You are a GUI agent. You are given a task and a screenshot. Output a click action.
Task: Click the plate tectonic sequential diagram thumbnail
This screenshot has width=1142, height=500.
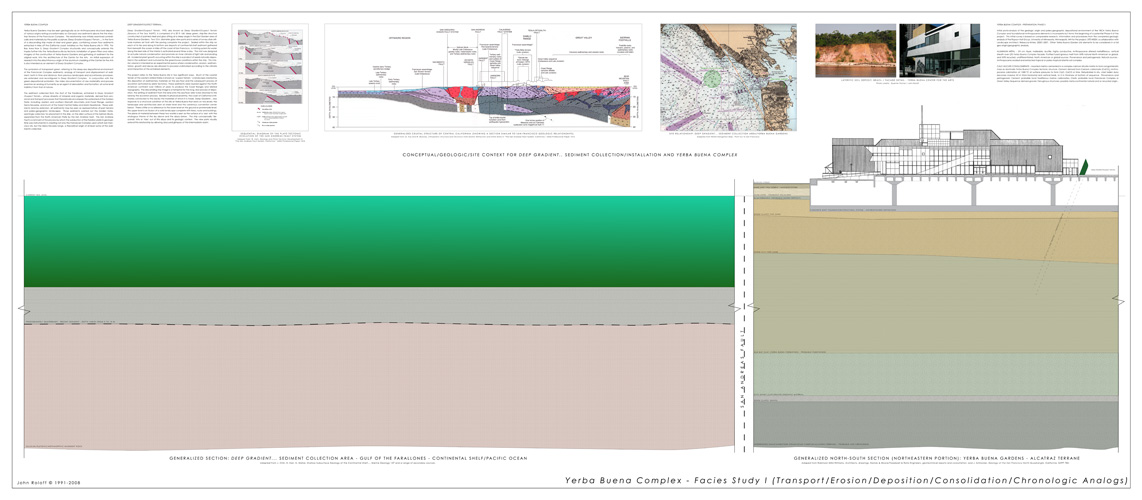tap(269, 76)
